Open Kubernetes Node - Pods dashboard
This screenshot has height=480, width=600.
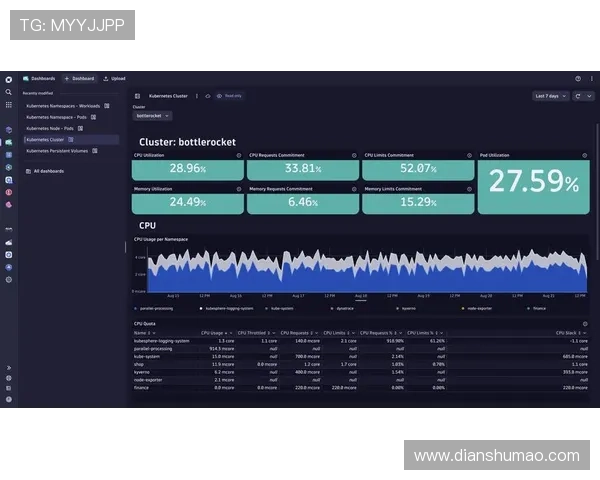pos(50,129)
